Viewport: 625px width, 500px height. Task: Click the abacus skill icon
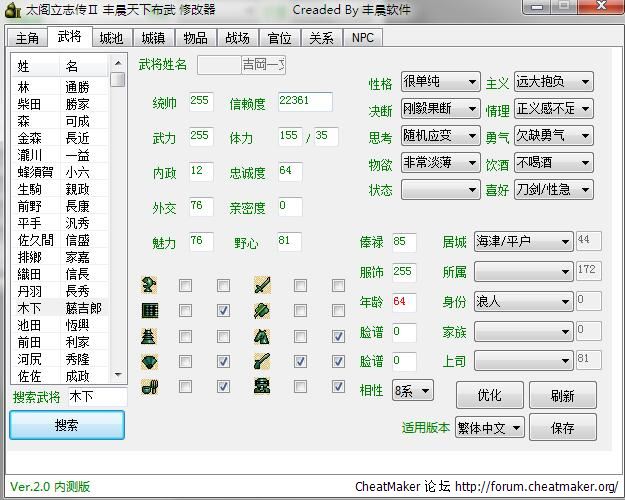pos(149,310)
